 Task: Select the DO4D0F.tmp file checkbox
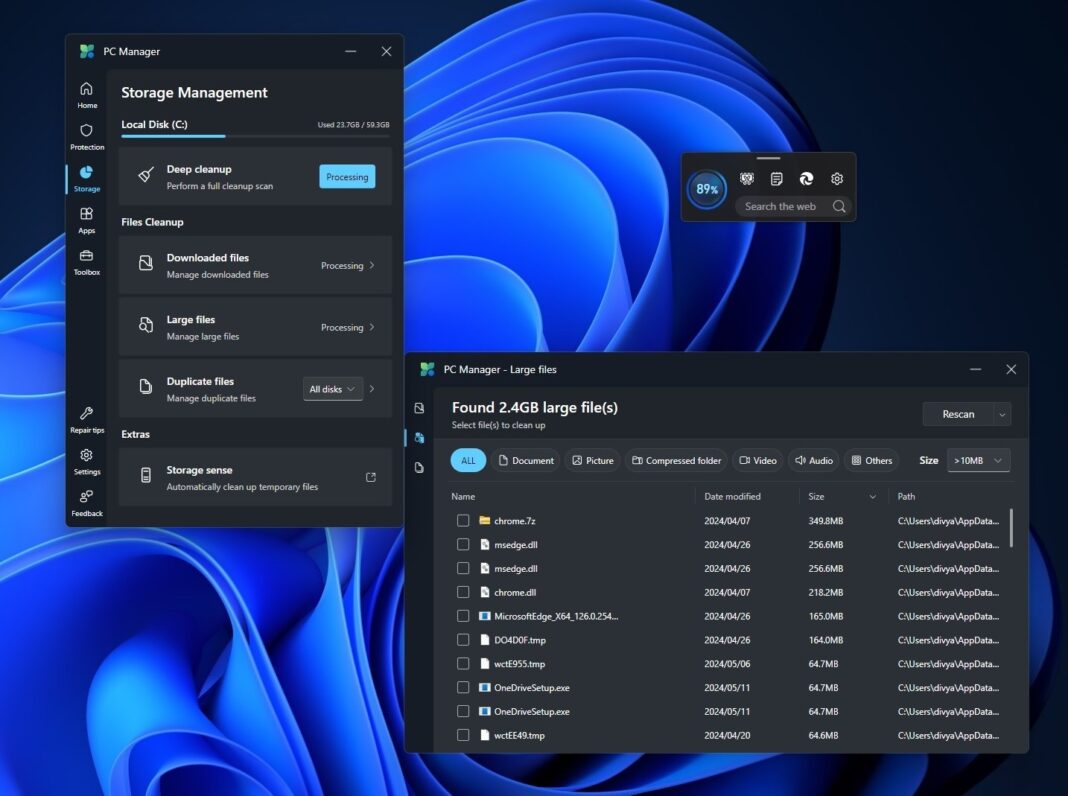tap(463, 639)
